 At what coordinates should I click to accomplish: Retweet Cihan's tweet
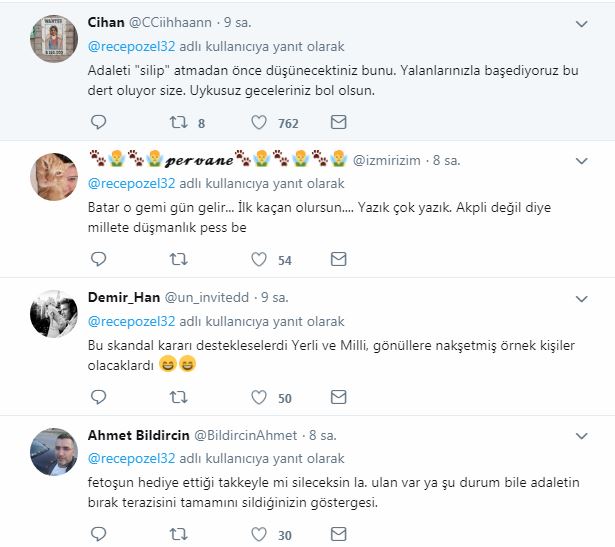(x=178, y=123)
